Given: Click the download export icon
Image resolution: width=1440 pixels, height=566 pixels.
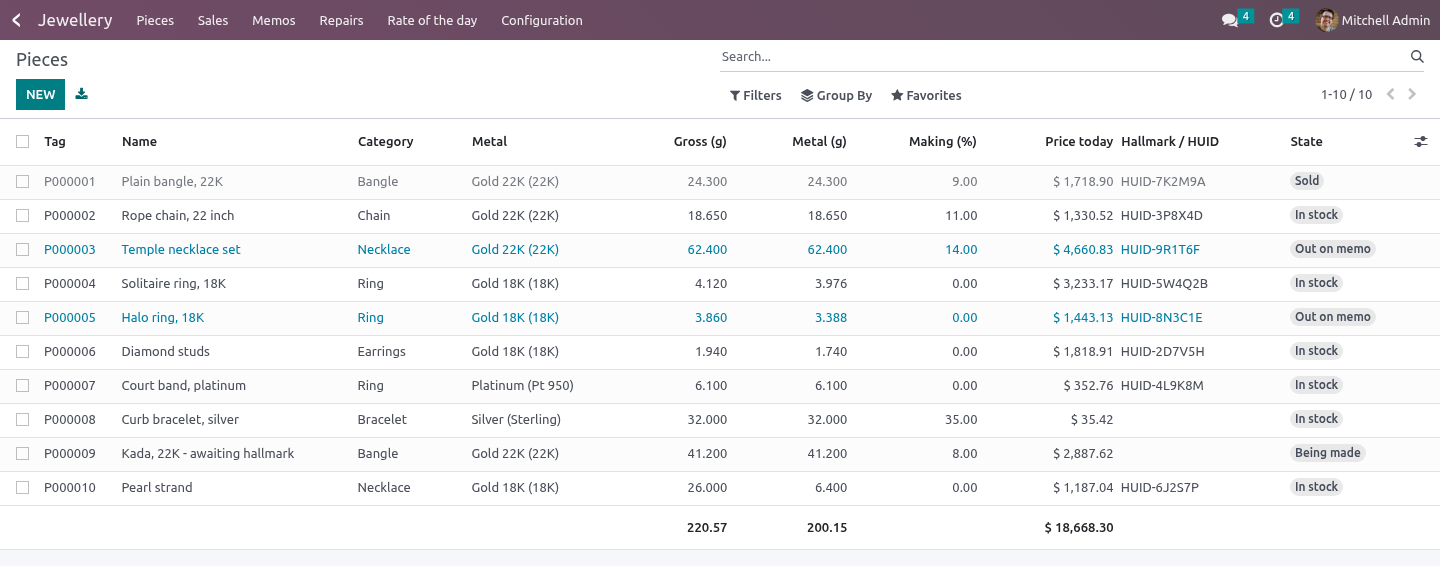Looking at the screenshot, I should pyautogui.click(x=82, y=94).
